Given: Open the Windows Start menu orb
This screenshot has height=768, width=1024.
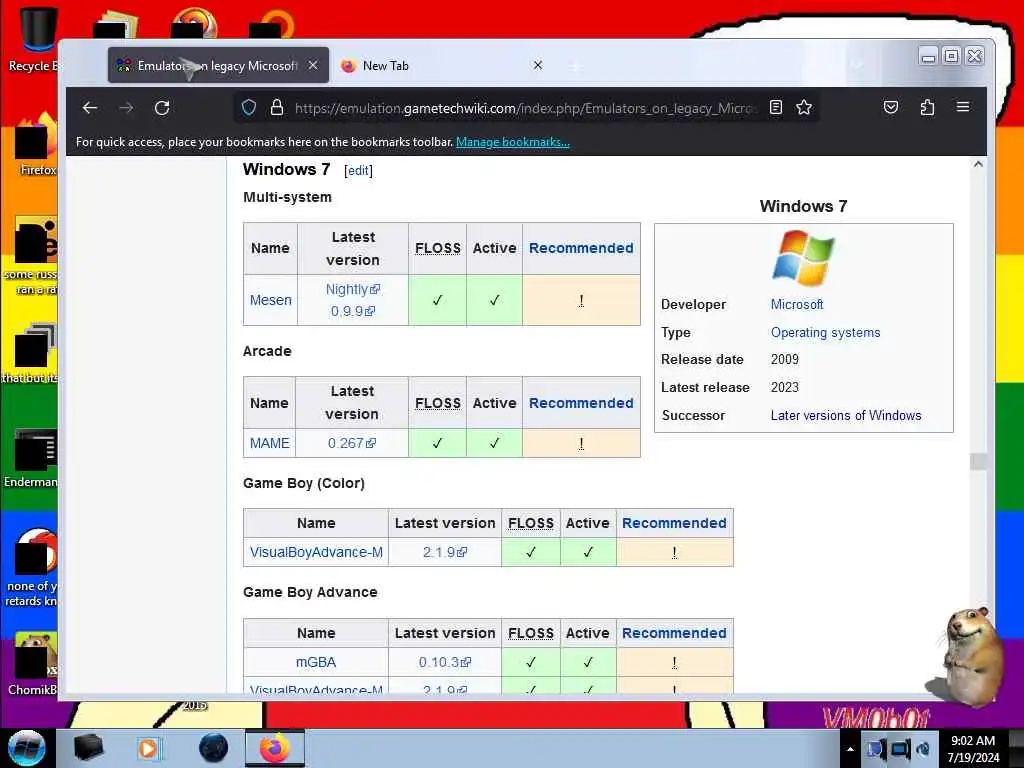Looking at the screenshot, I should tap(27, 748).
